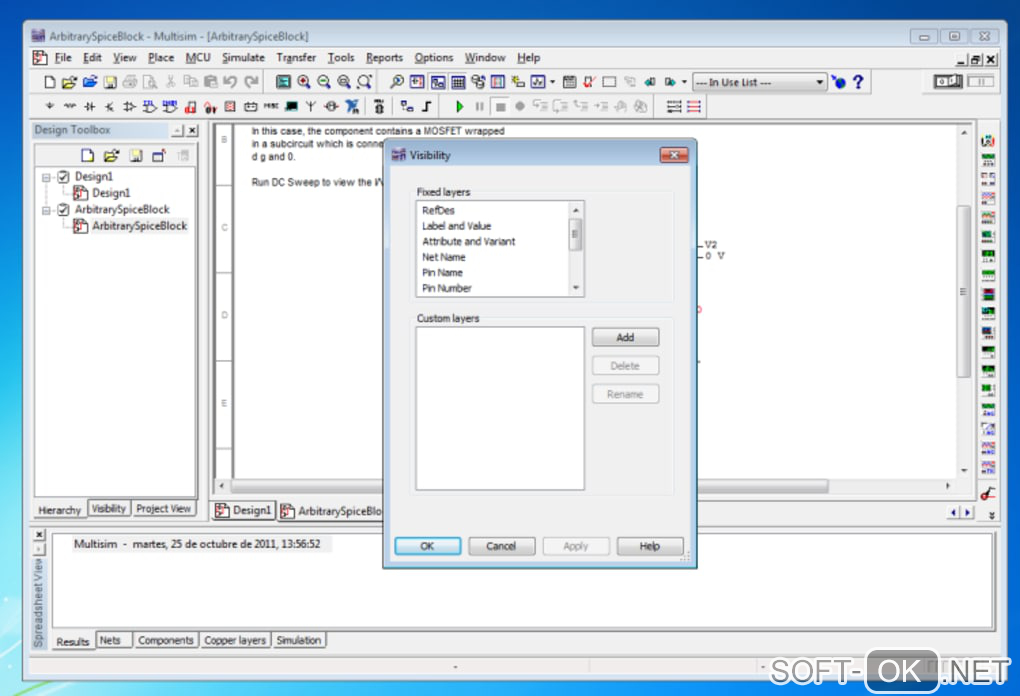Place a TTL component icon
The width and height of the screenshot is (1020, 696).
pos(150,106)
